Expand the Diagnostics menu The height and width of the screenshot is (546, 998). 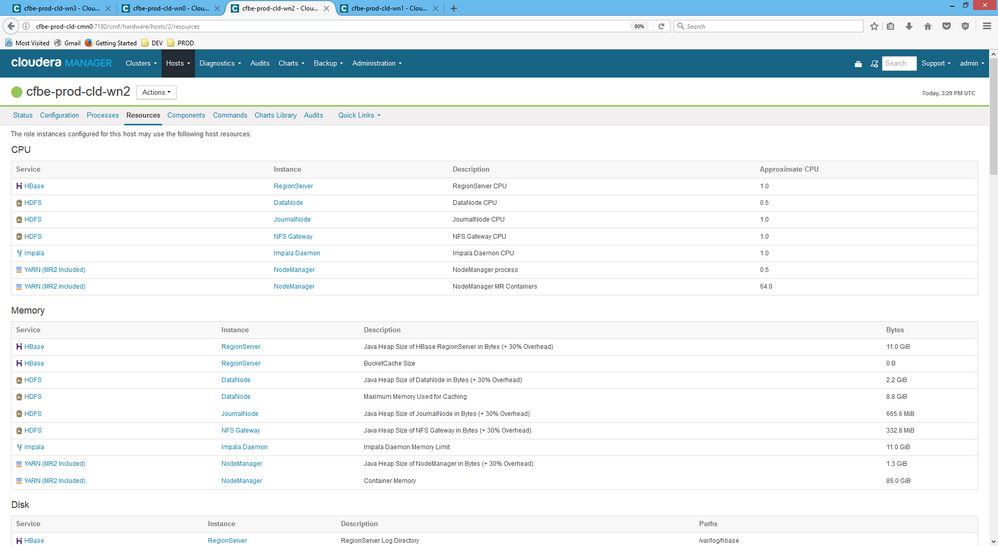tap(220, 64)
